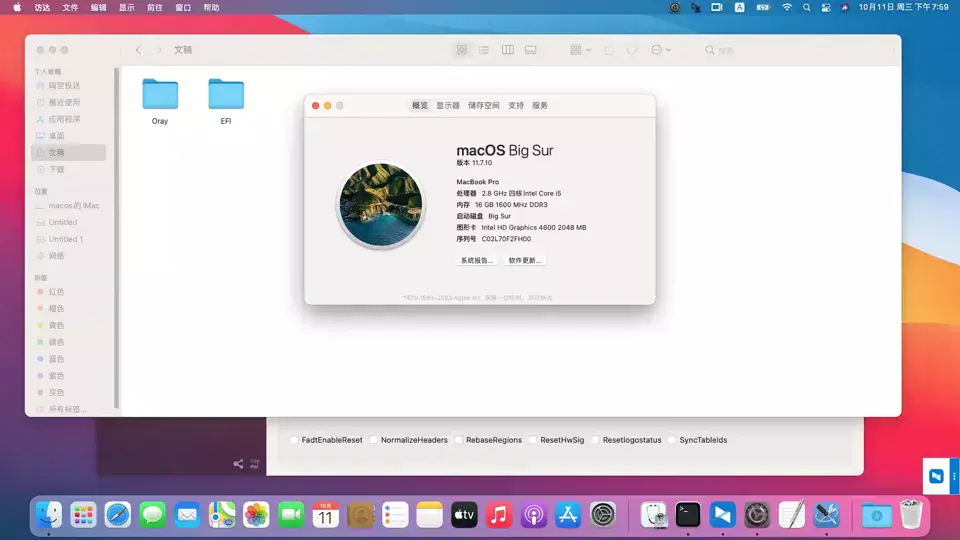Screen dimensions: 960x540
Task: Toggle the SyncTableIds checkbox
Action: click(x=672, y=440)
